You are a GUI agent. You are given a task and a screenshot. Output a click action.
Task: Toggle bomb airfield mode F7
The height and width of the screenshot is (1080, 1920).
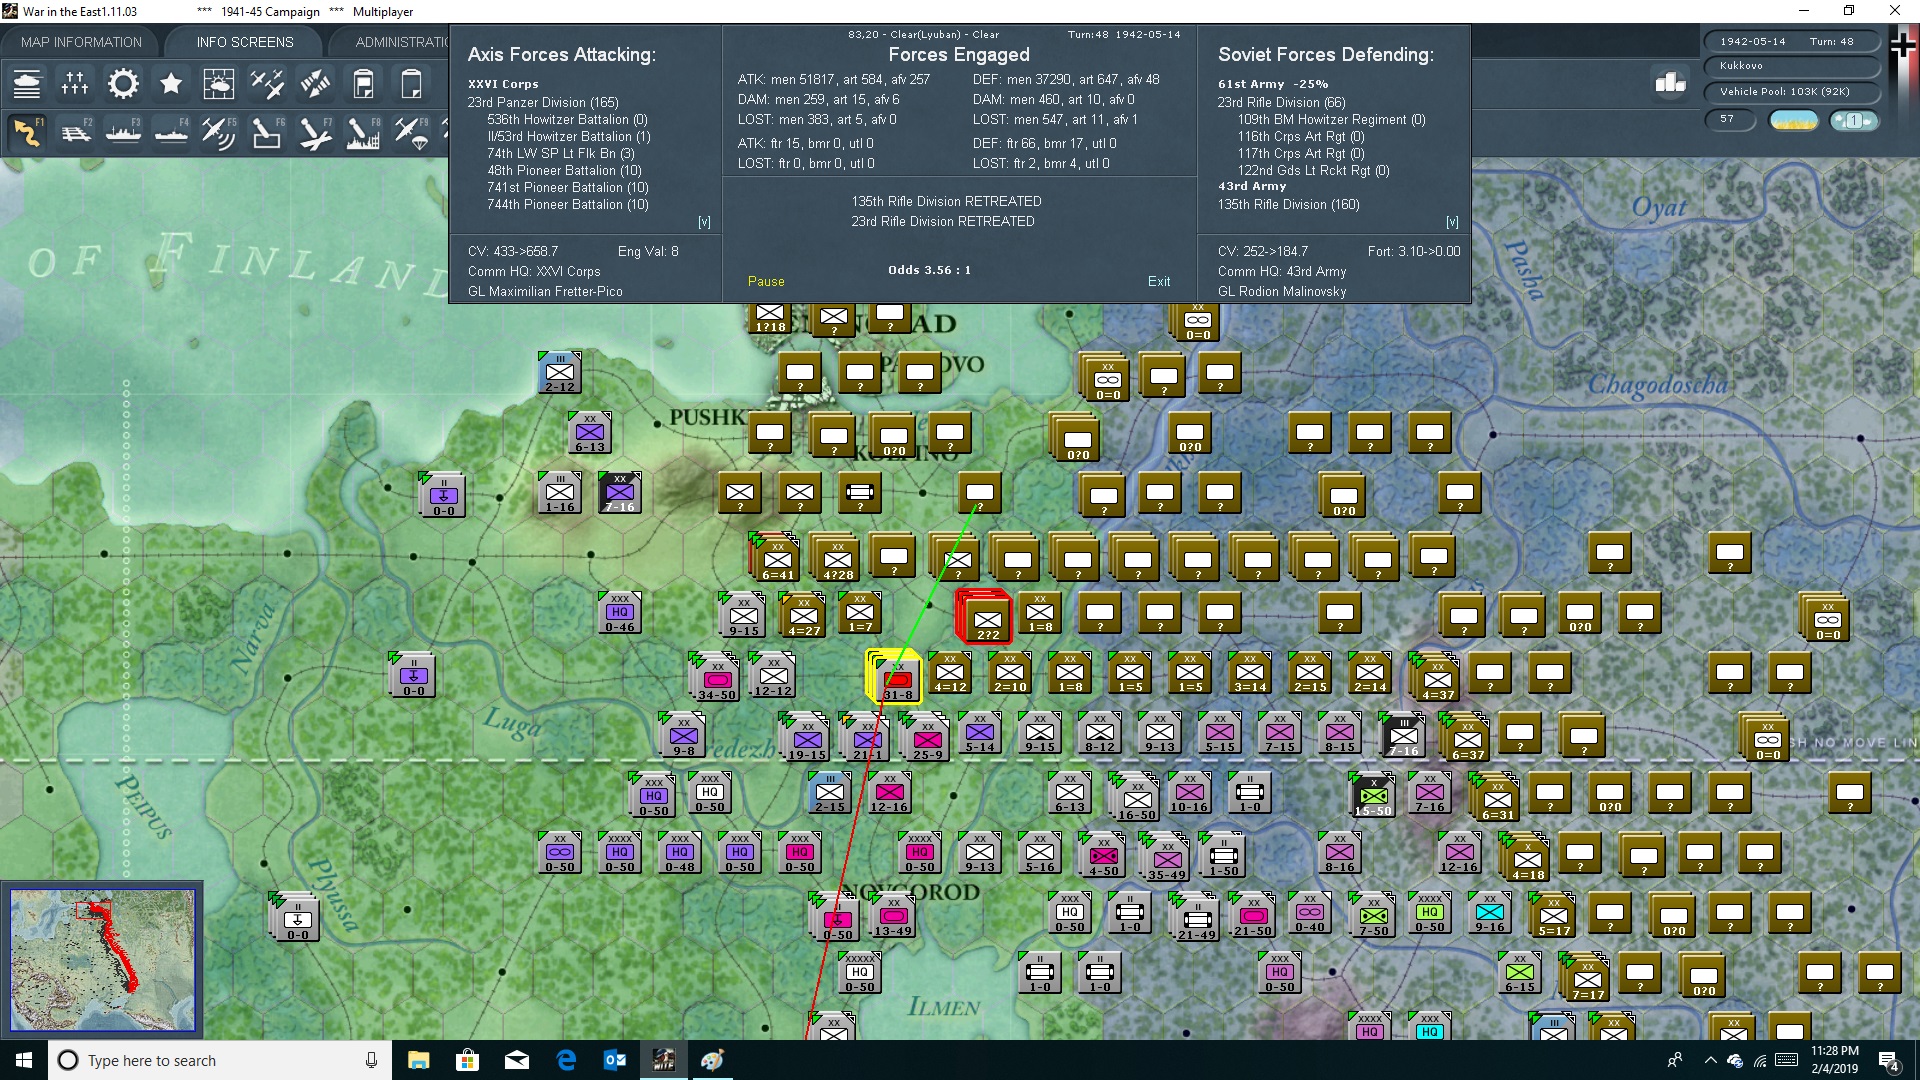point(315,132)
